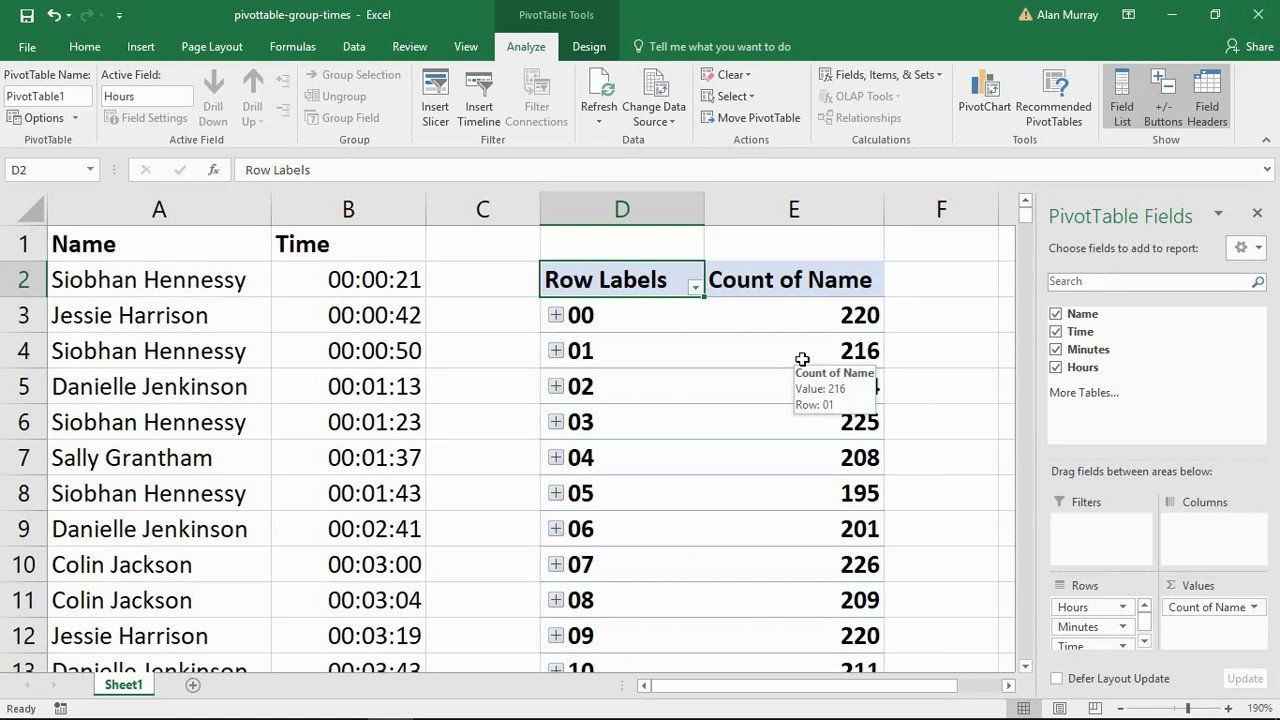This screenshot has width=1280, height=720.
Task: Open the Count of Name value dropdown
Action: pyautogui.click(x=1253, y=607)
